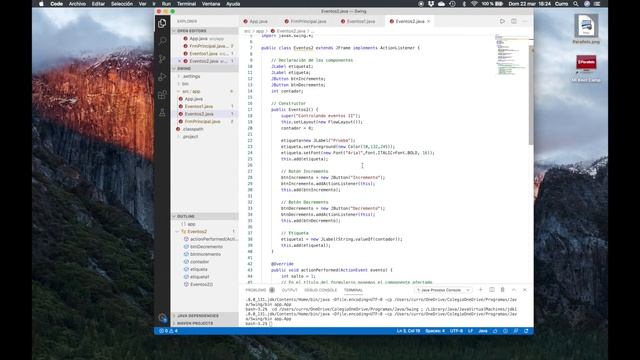
Task: Close the Eventos2.java editor tab
Action: tap(429, 21)
